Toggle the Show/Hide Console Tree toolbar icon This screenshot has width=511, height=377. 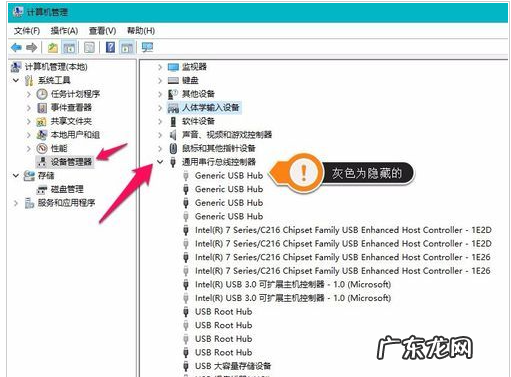point(69,48)
